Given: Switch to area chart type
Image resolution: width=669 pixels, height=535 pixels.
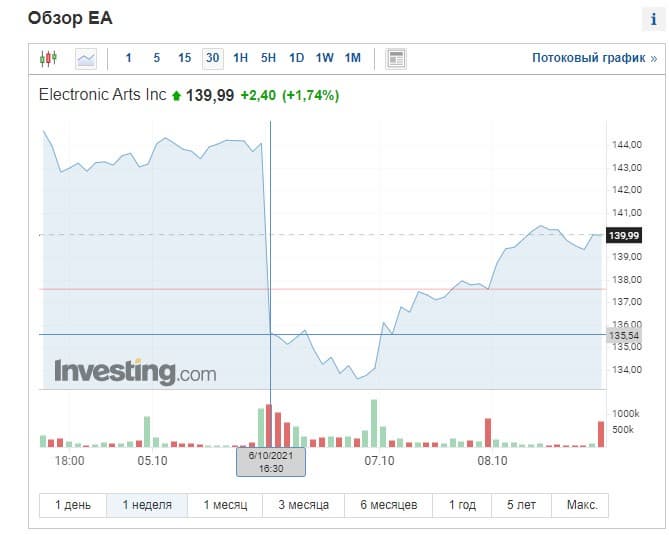Looking at the screenshot, I should tap(86, 58).
